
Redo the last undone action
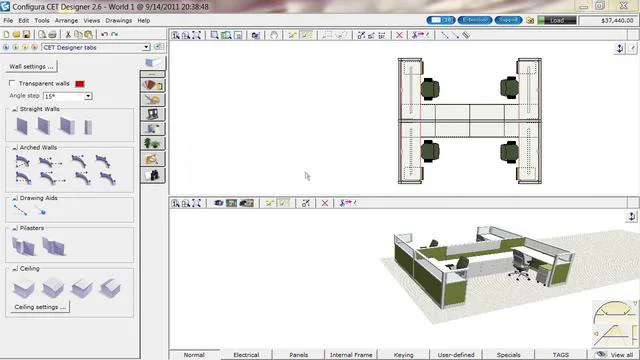(x=115, y=35)
